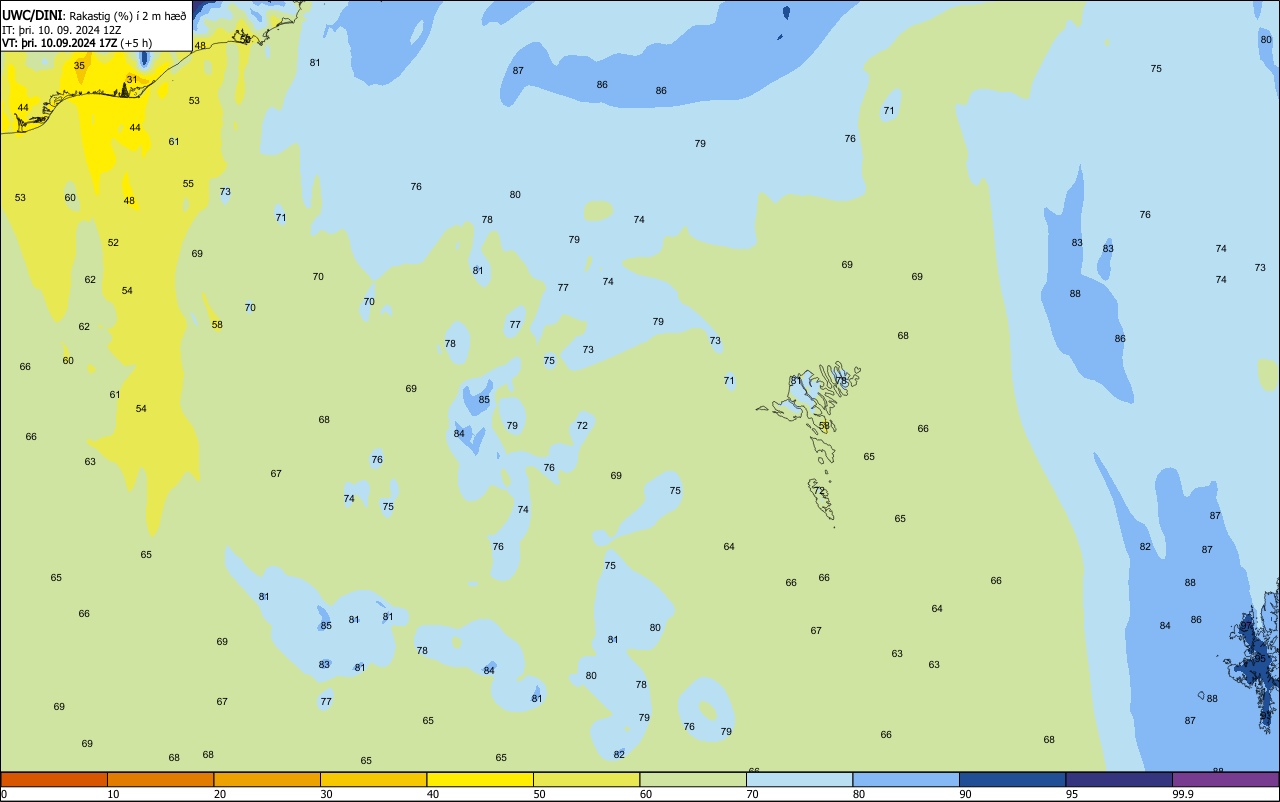Image resolution: width=1280 pixels, height=802 pixels.
Task: Click the '90' tick label on the color scale
Action: (966, 794)
